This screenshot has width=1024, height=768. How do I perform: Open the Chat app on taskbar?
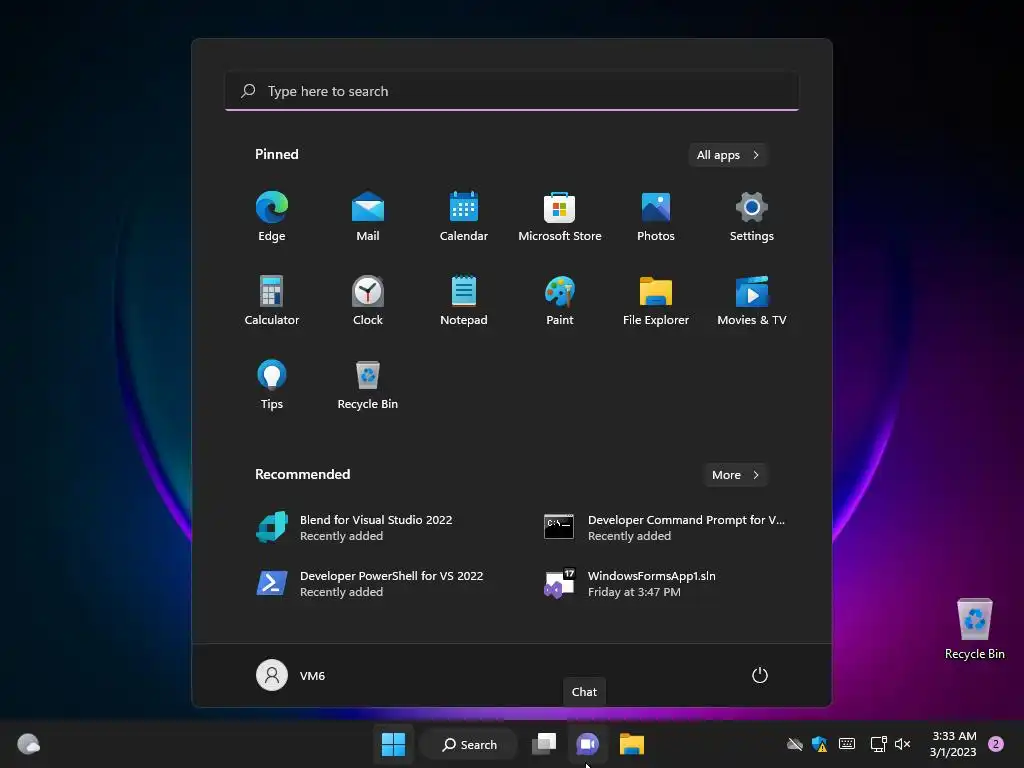click(x=587, y=744)
